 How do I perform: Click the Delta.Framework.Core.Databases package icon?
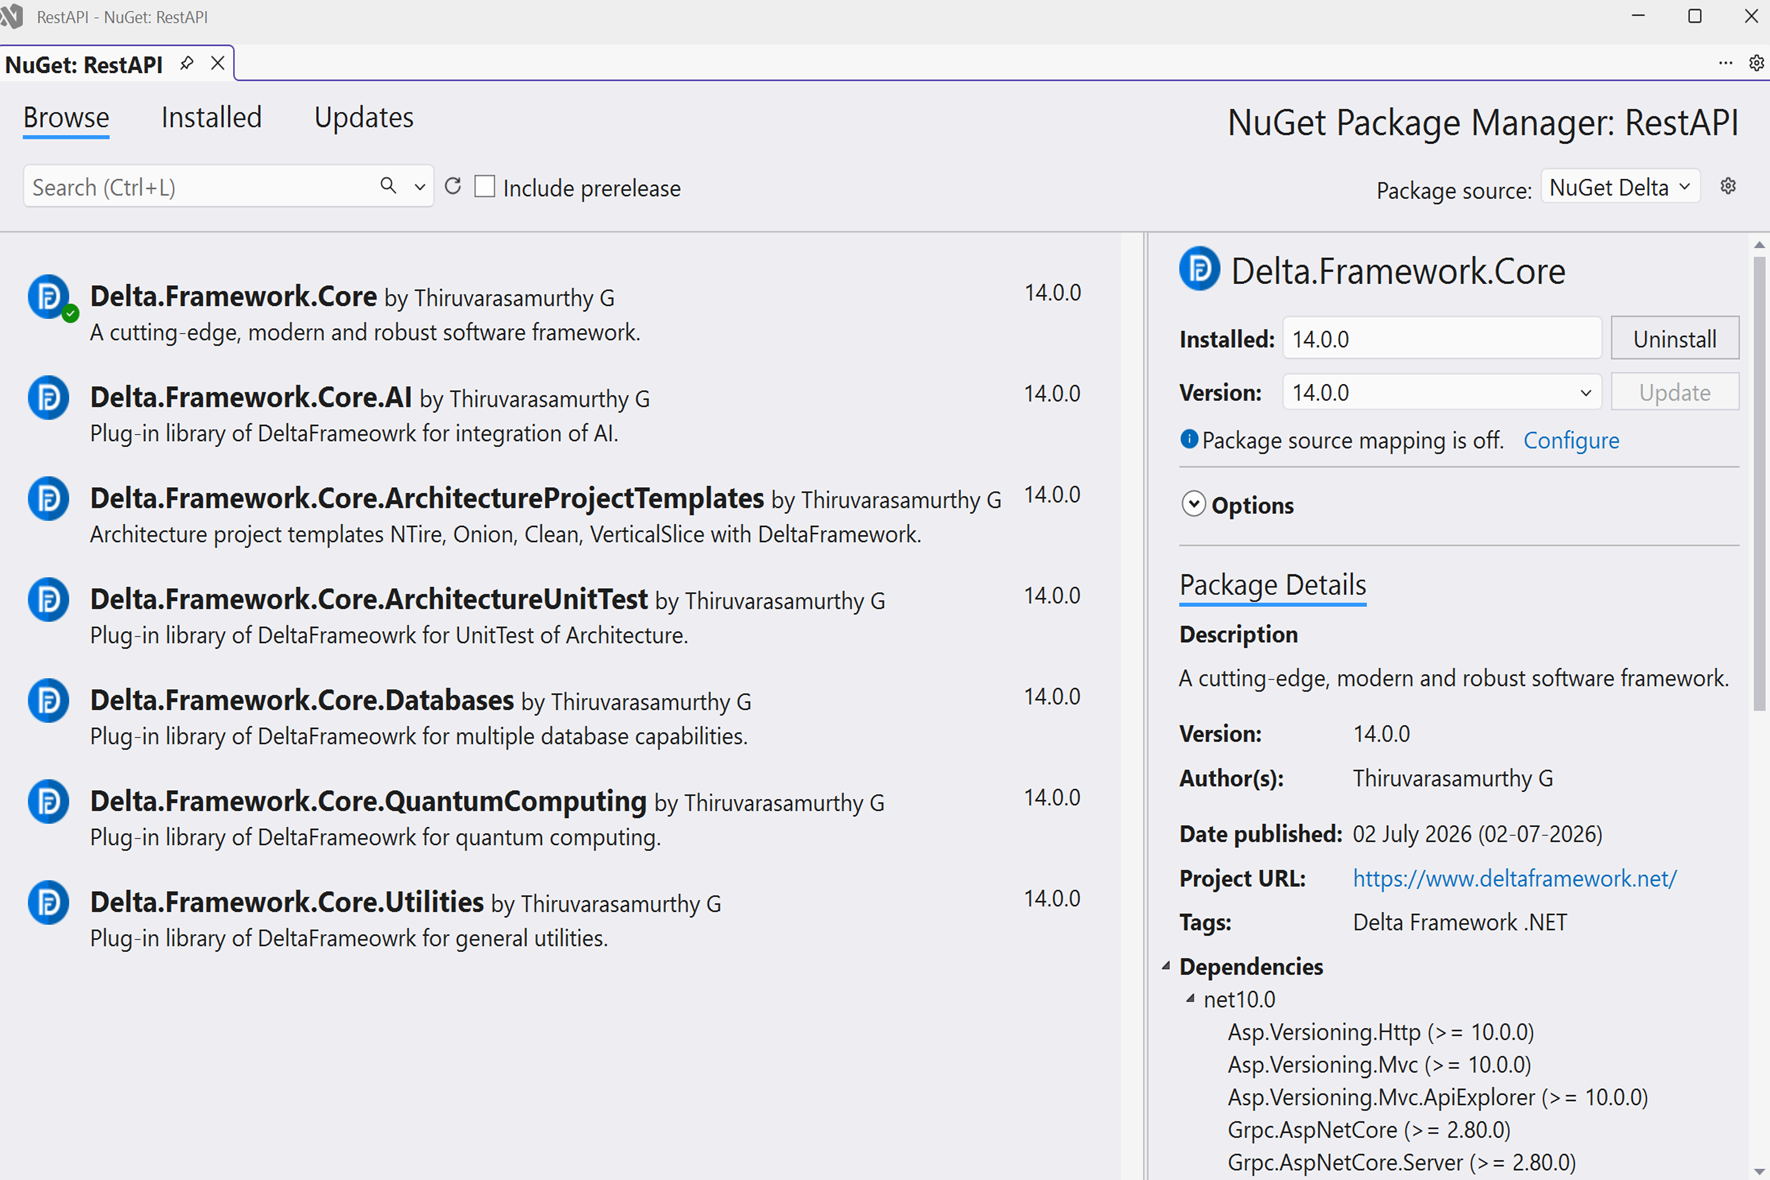pos(48,700)
